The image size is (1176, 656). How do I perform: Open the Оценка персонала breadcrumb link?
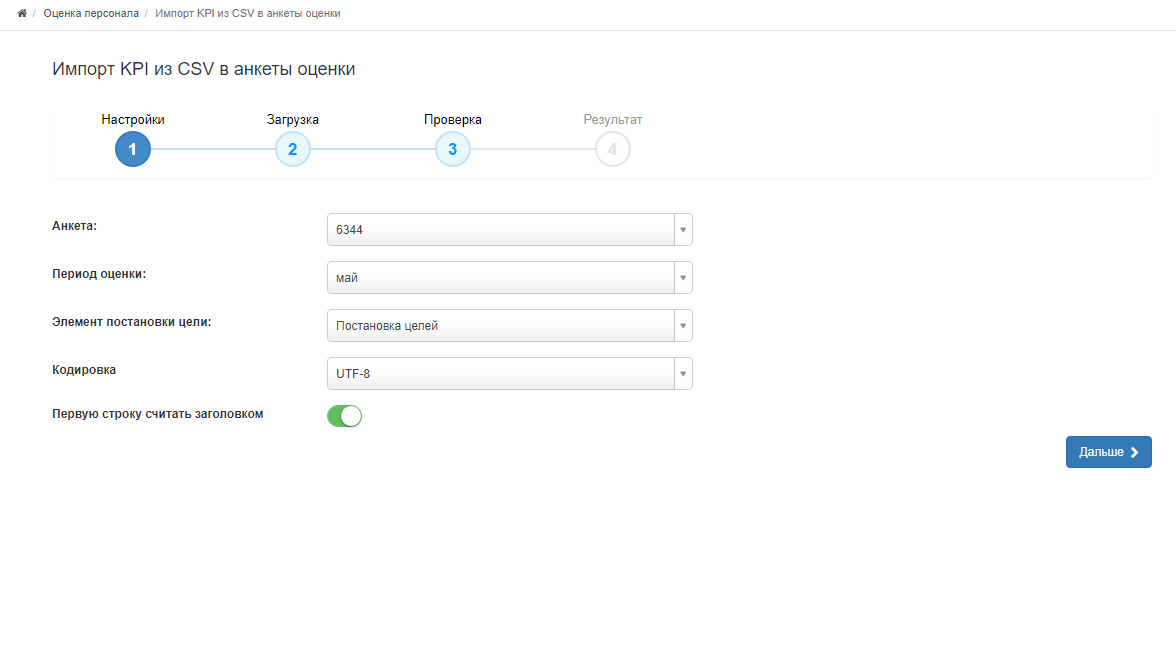coord(91,13)
